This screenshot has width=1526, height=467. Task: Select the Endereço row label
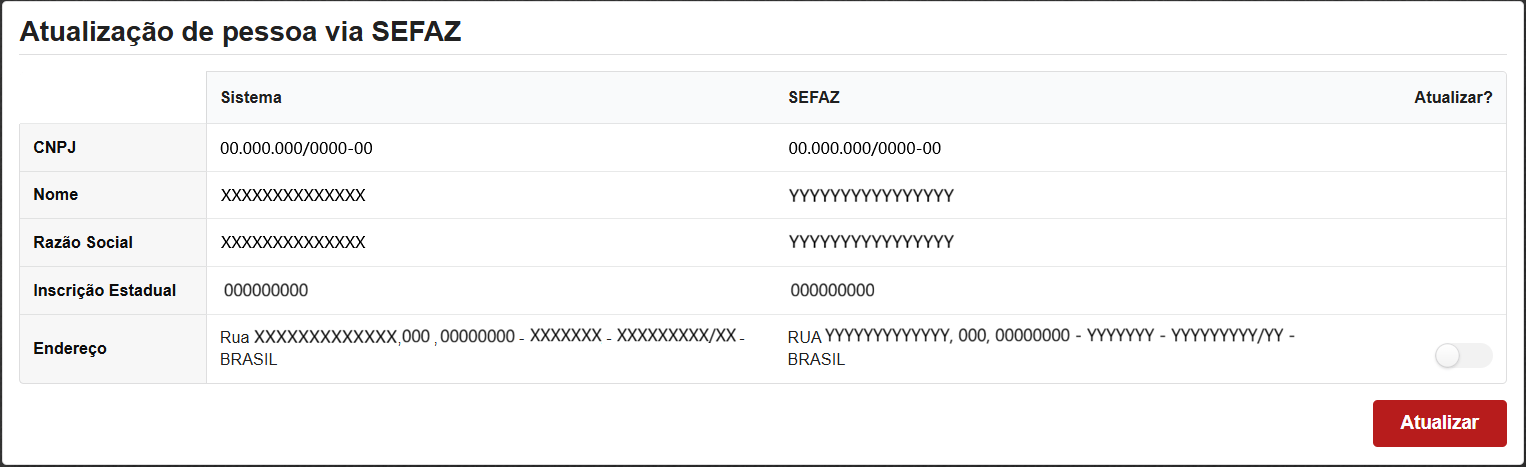tap(70, 349)
